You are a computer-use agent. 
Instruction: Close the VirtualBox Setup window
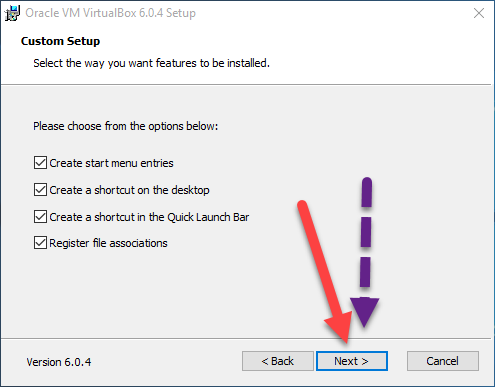[479, 13]
